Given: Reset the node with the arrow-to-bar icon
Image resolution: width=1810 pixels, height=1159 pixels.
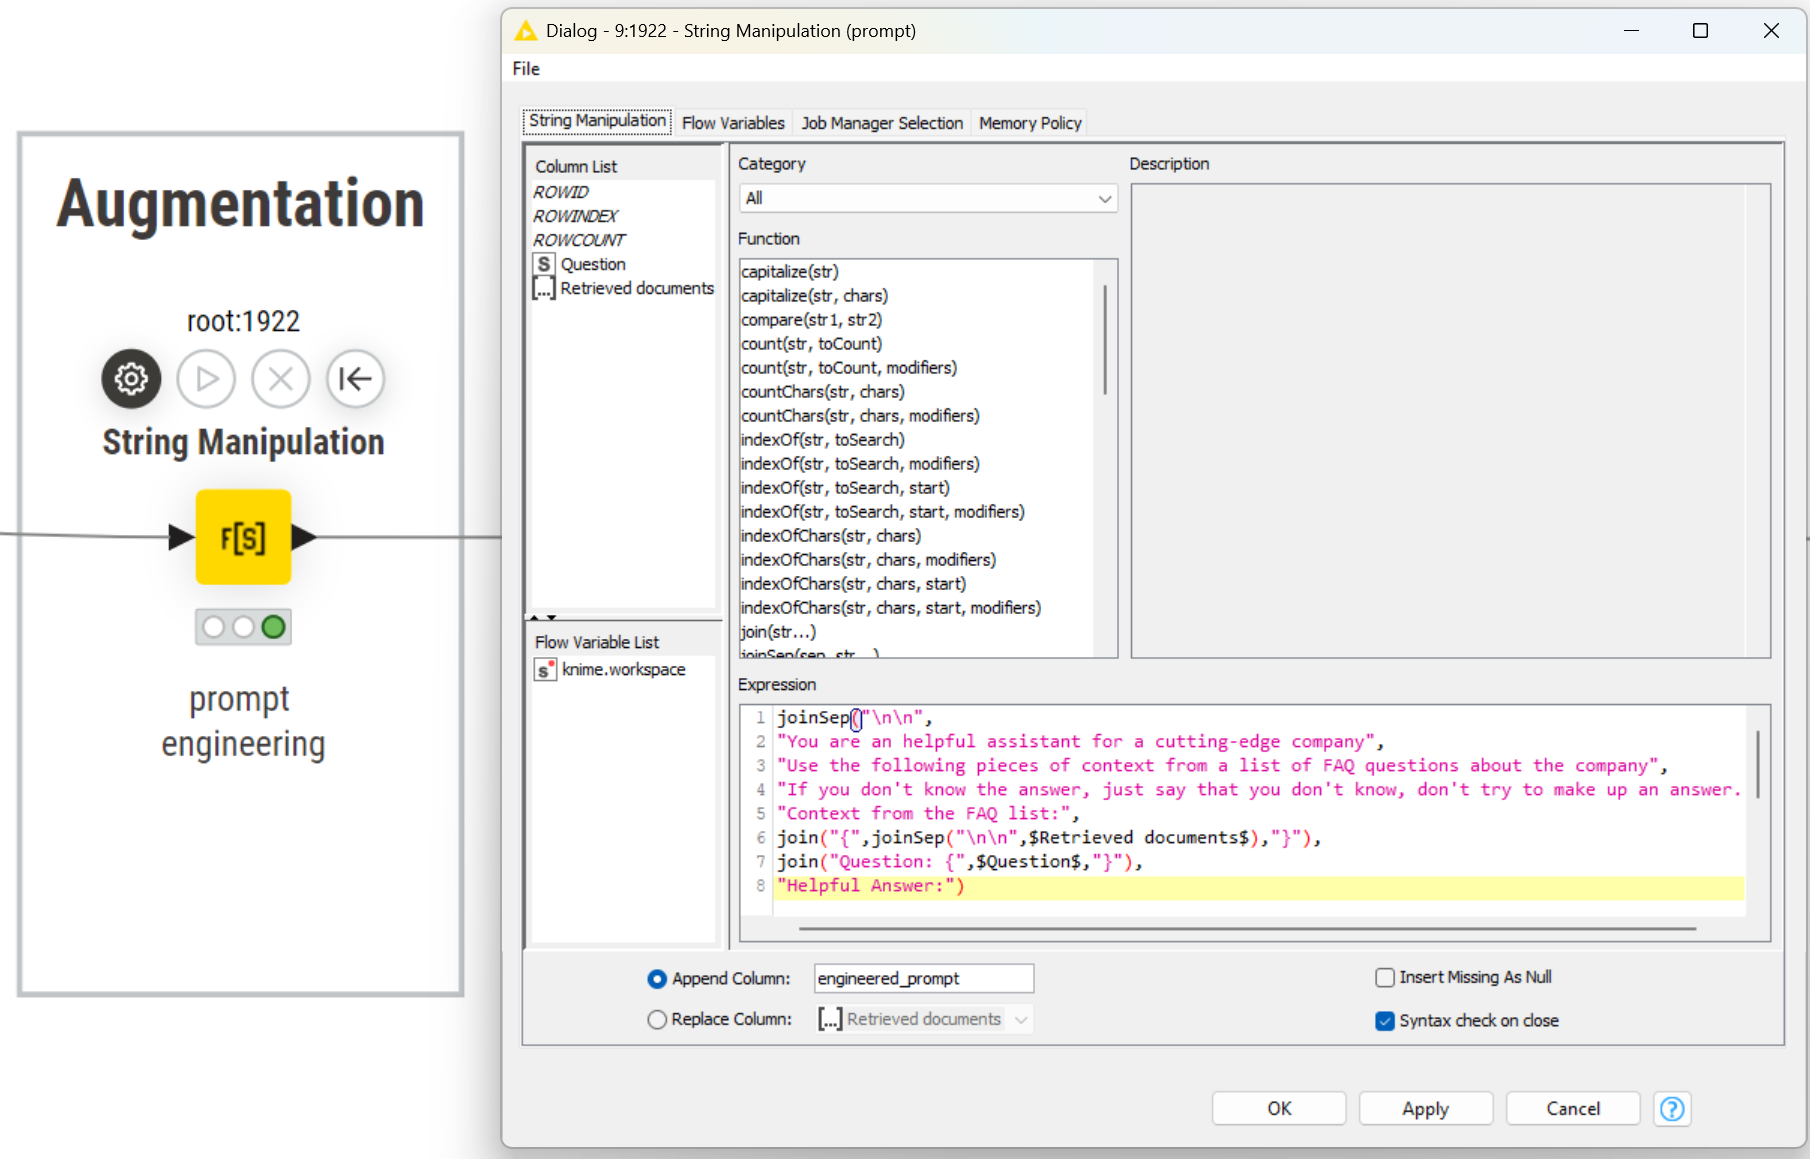Looking at the screenshot, I should point(355,379).
